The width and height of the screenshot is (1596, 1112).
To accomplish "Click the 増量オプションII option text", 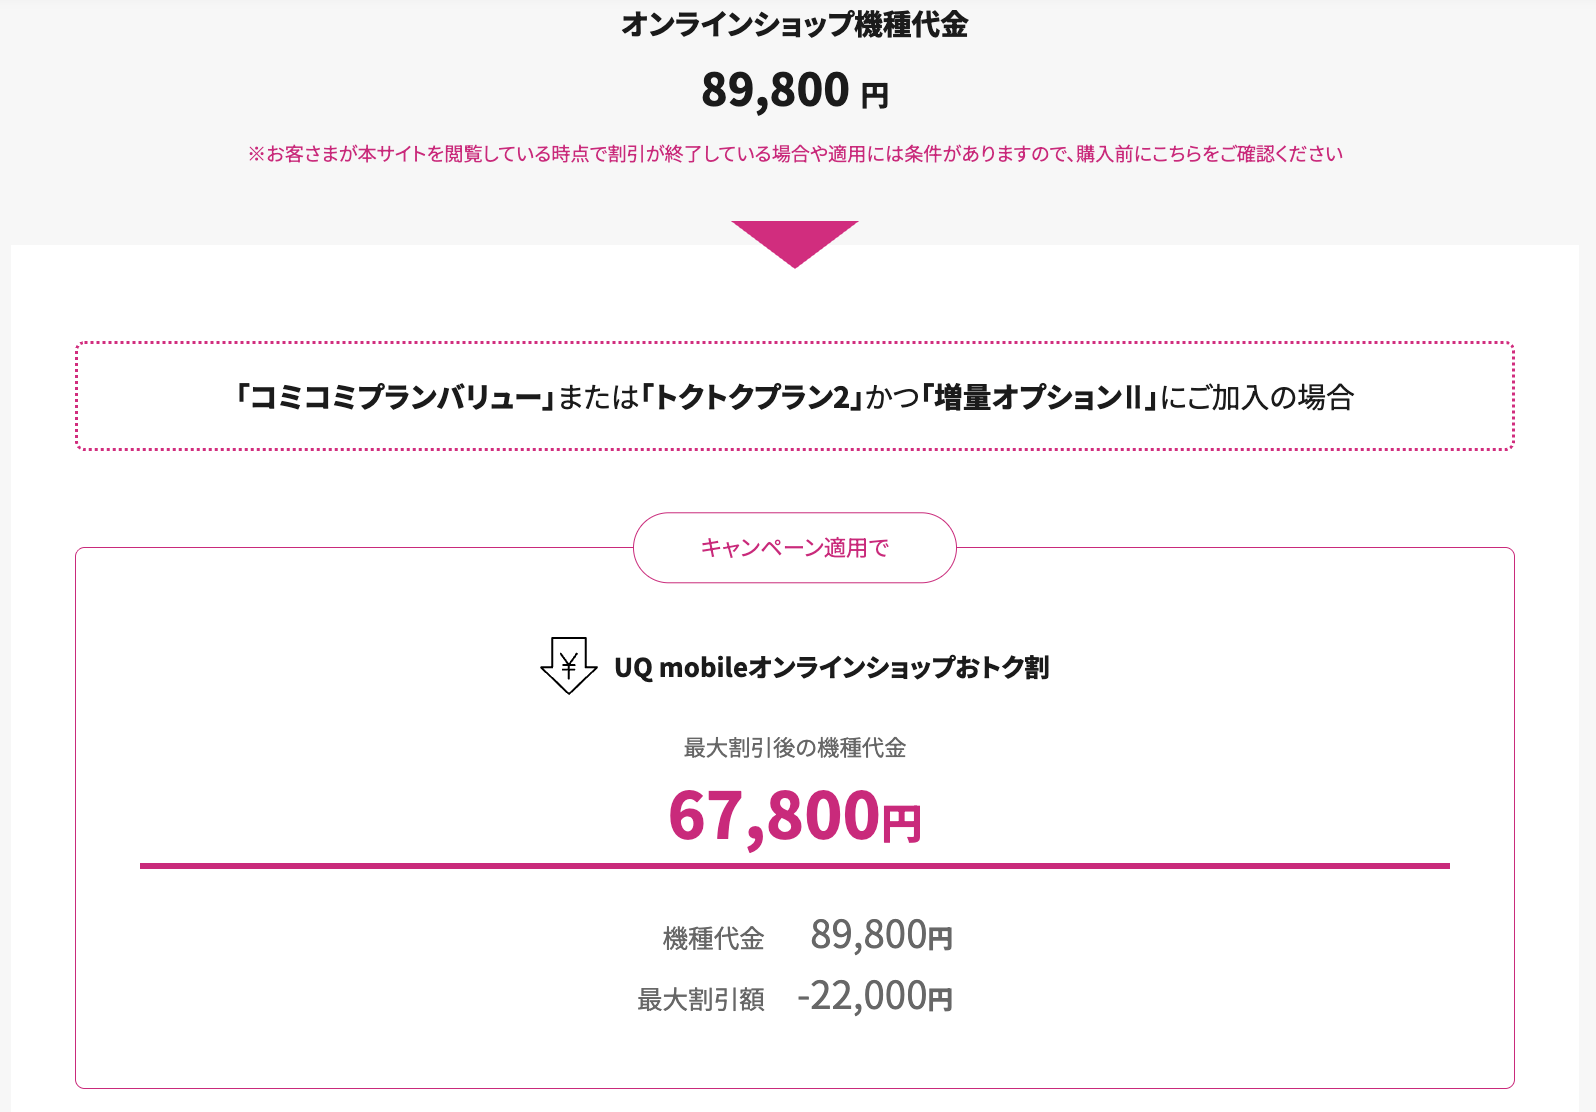I will (x=1039, y=398).
